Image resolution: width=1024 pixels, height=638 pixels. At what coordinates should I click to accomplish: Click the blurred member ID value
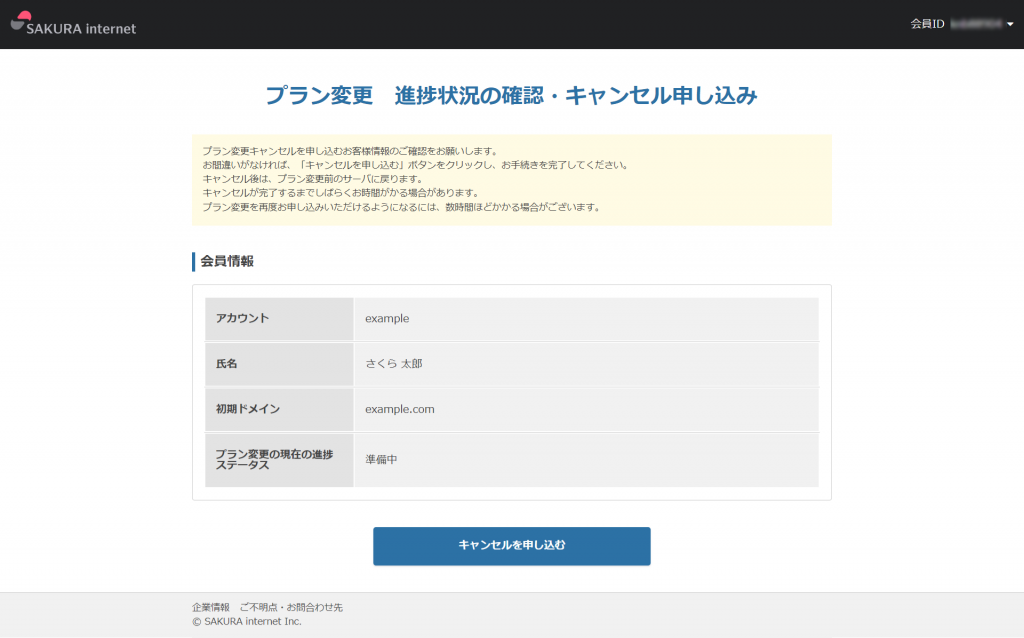click(x=976, y=24)
